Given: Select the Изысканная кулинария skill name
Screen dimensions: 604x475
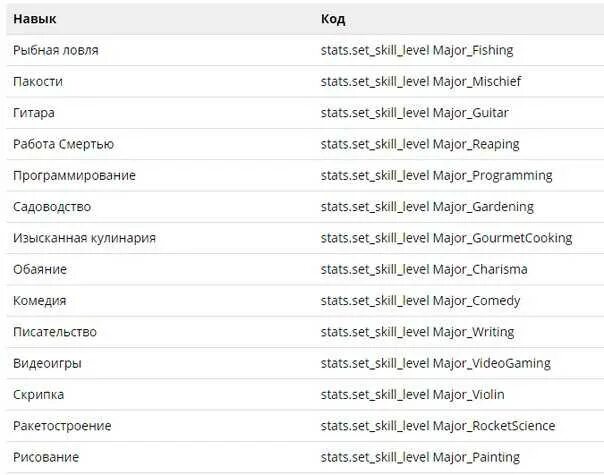Looking at the screenshot, I should click(84, 238).
